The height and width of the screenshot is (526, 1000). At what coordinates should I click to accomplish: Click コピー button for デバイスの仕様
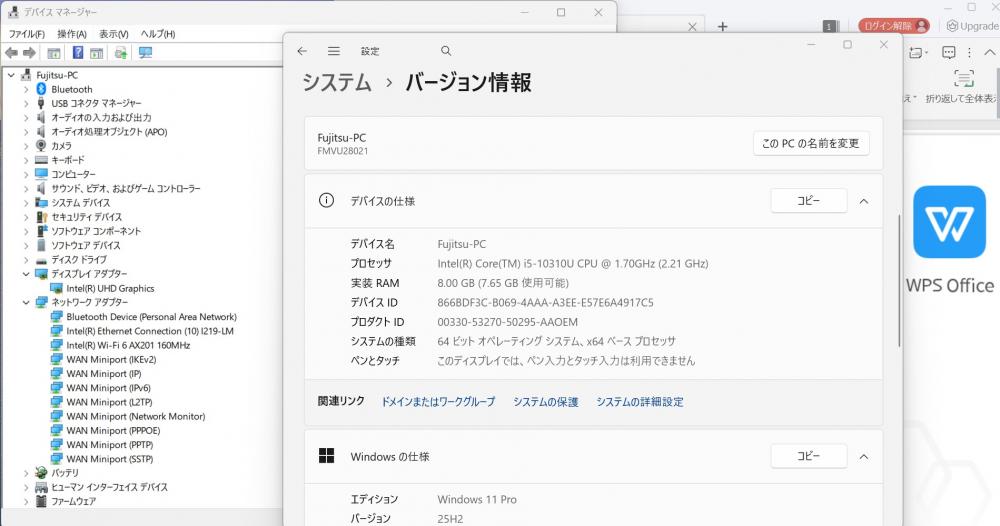pos(809,201)
